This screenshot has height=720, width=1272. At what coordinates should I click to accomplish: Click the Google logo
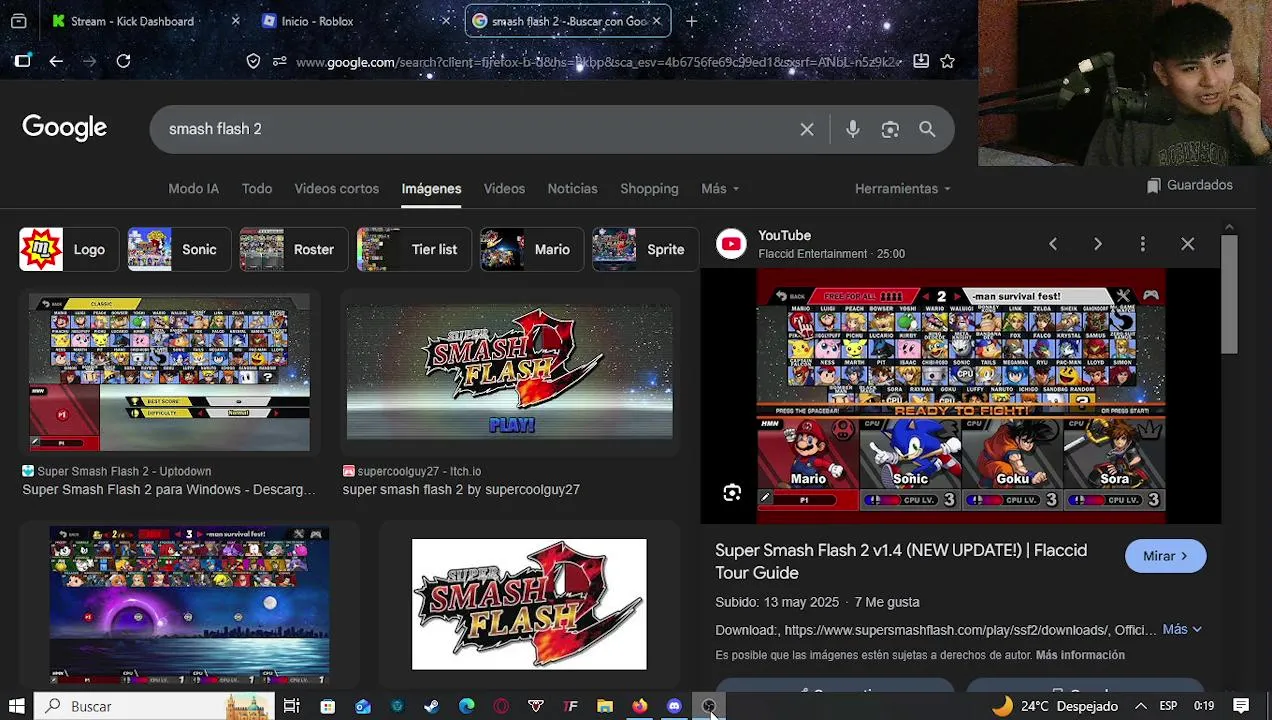[x=64, y=128]
